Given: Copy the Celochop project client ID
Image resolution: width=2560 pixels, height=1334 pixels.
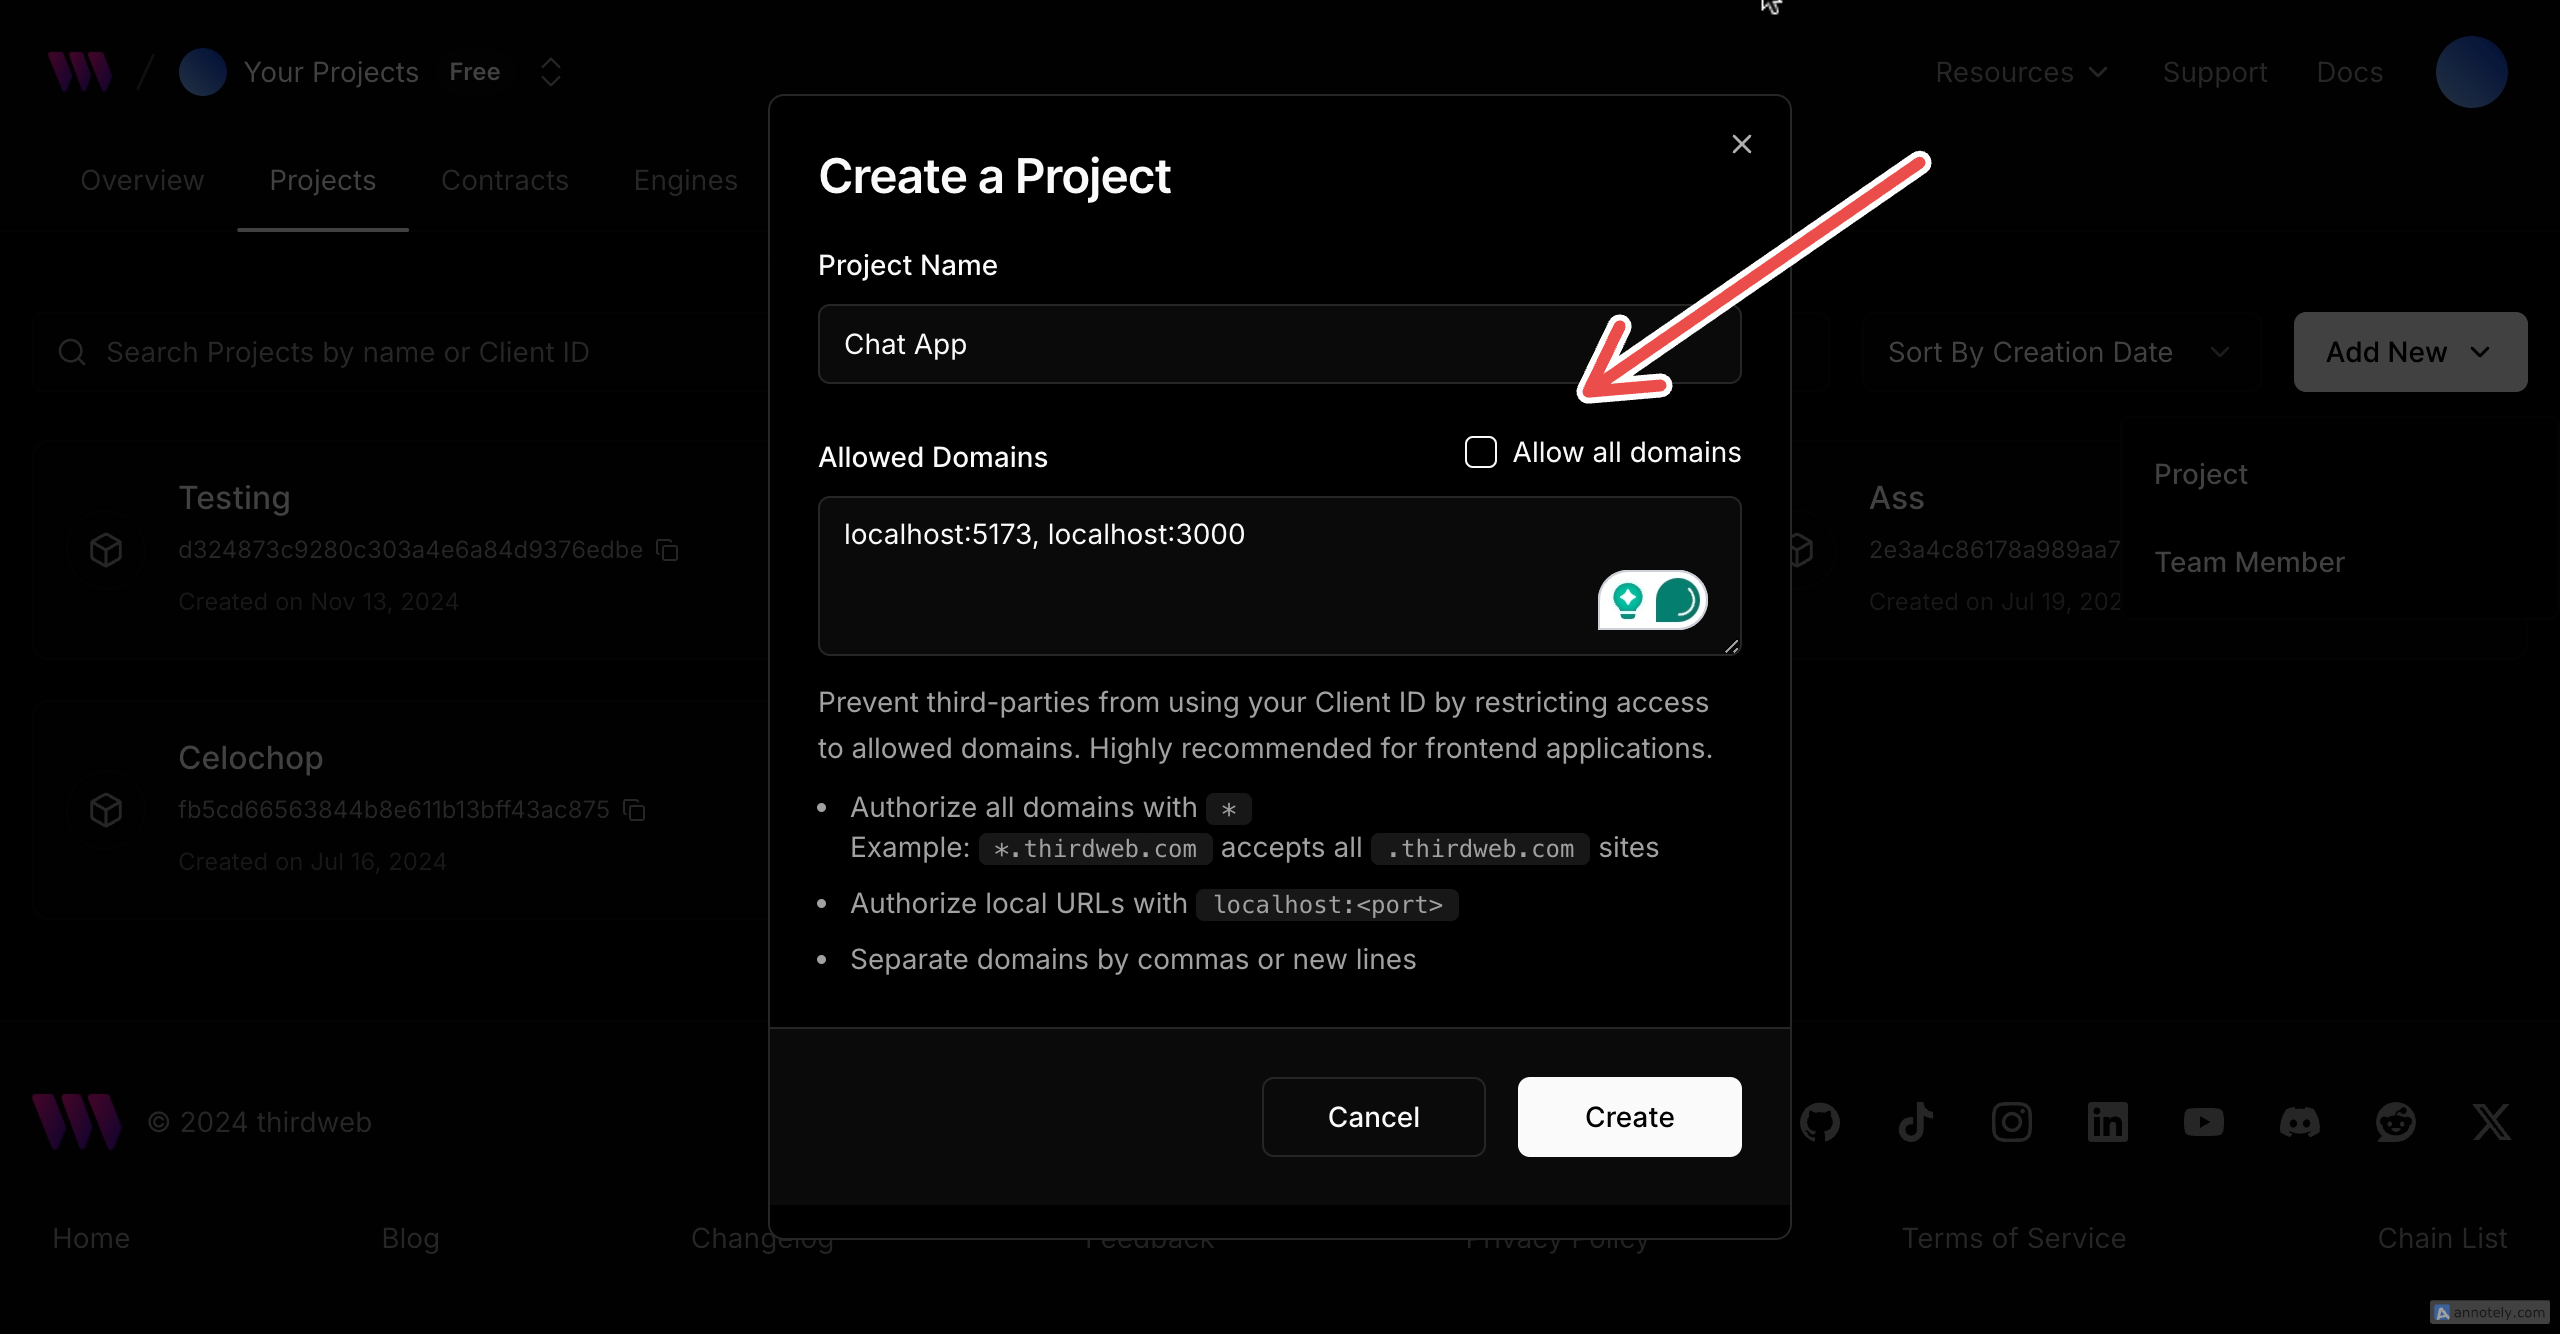Looking at the screenshot, I should [x=634, y=810].
